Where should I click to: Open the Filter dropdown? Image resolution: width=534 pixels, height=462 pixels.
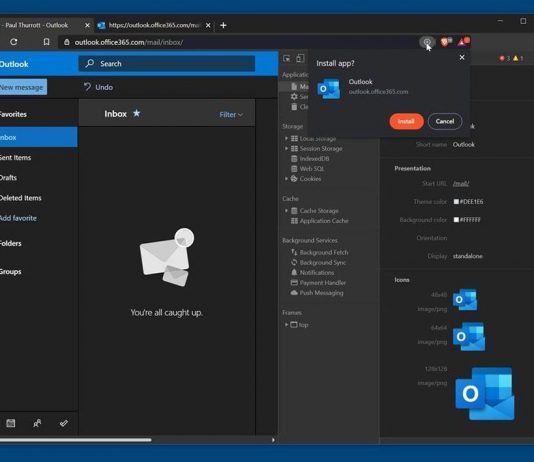[x=231, y=115]
